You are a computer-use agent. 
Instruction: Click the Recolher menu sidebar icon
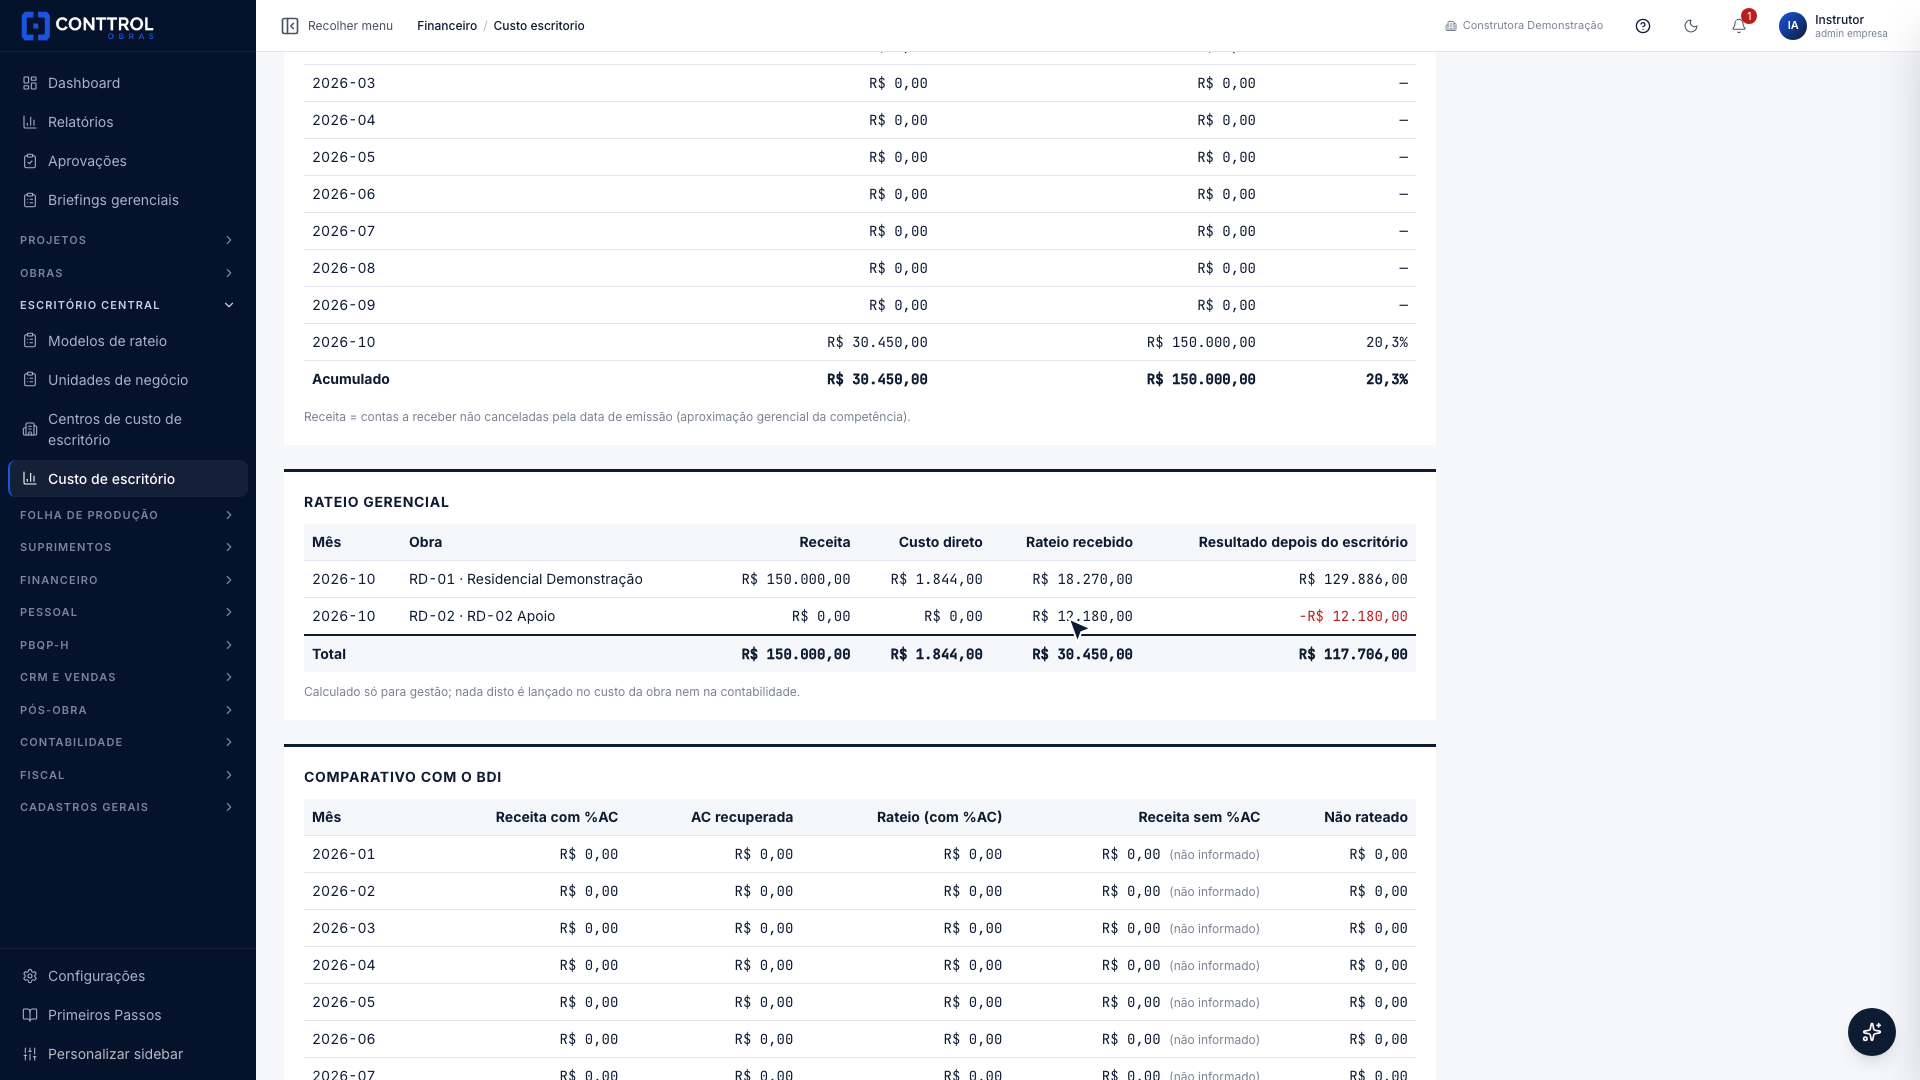coord(290,26)
